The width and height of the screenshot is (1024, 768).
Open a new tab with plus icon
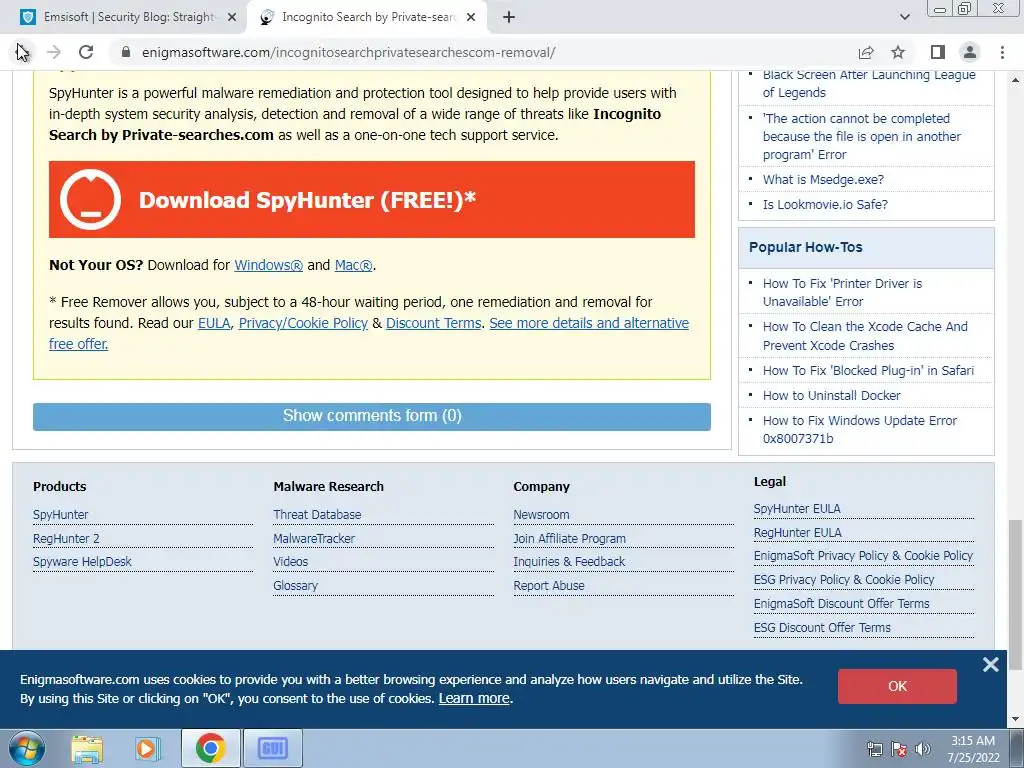(x=509, y=18)
